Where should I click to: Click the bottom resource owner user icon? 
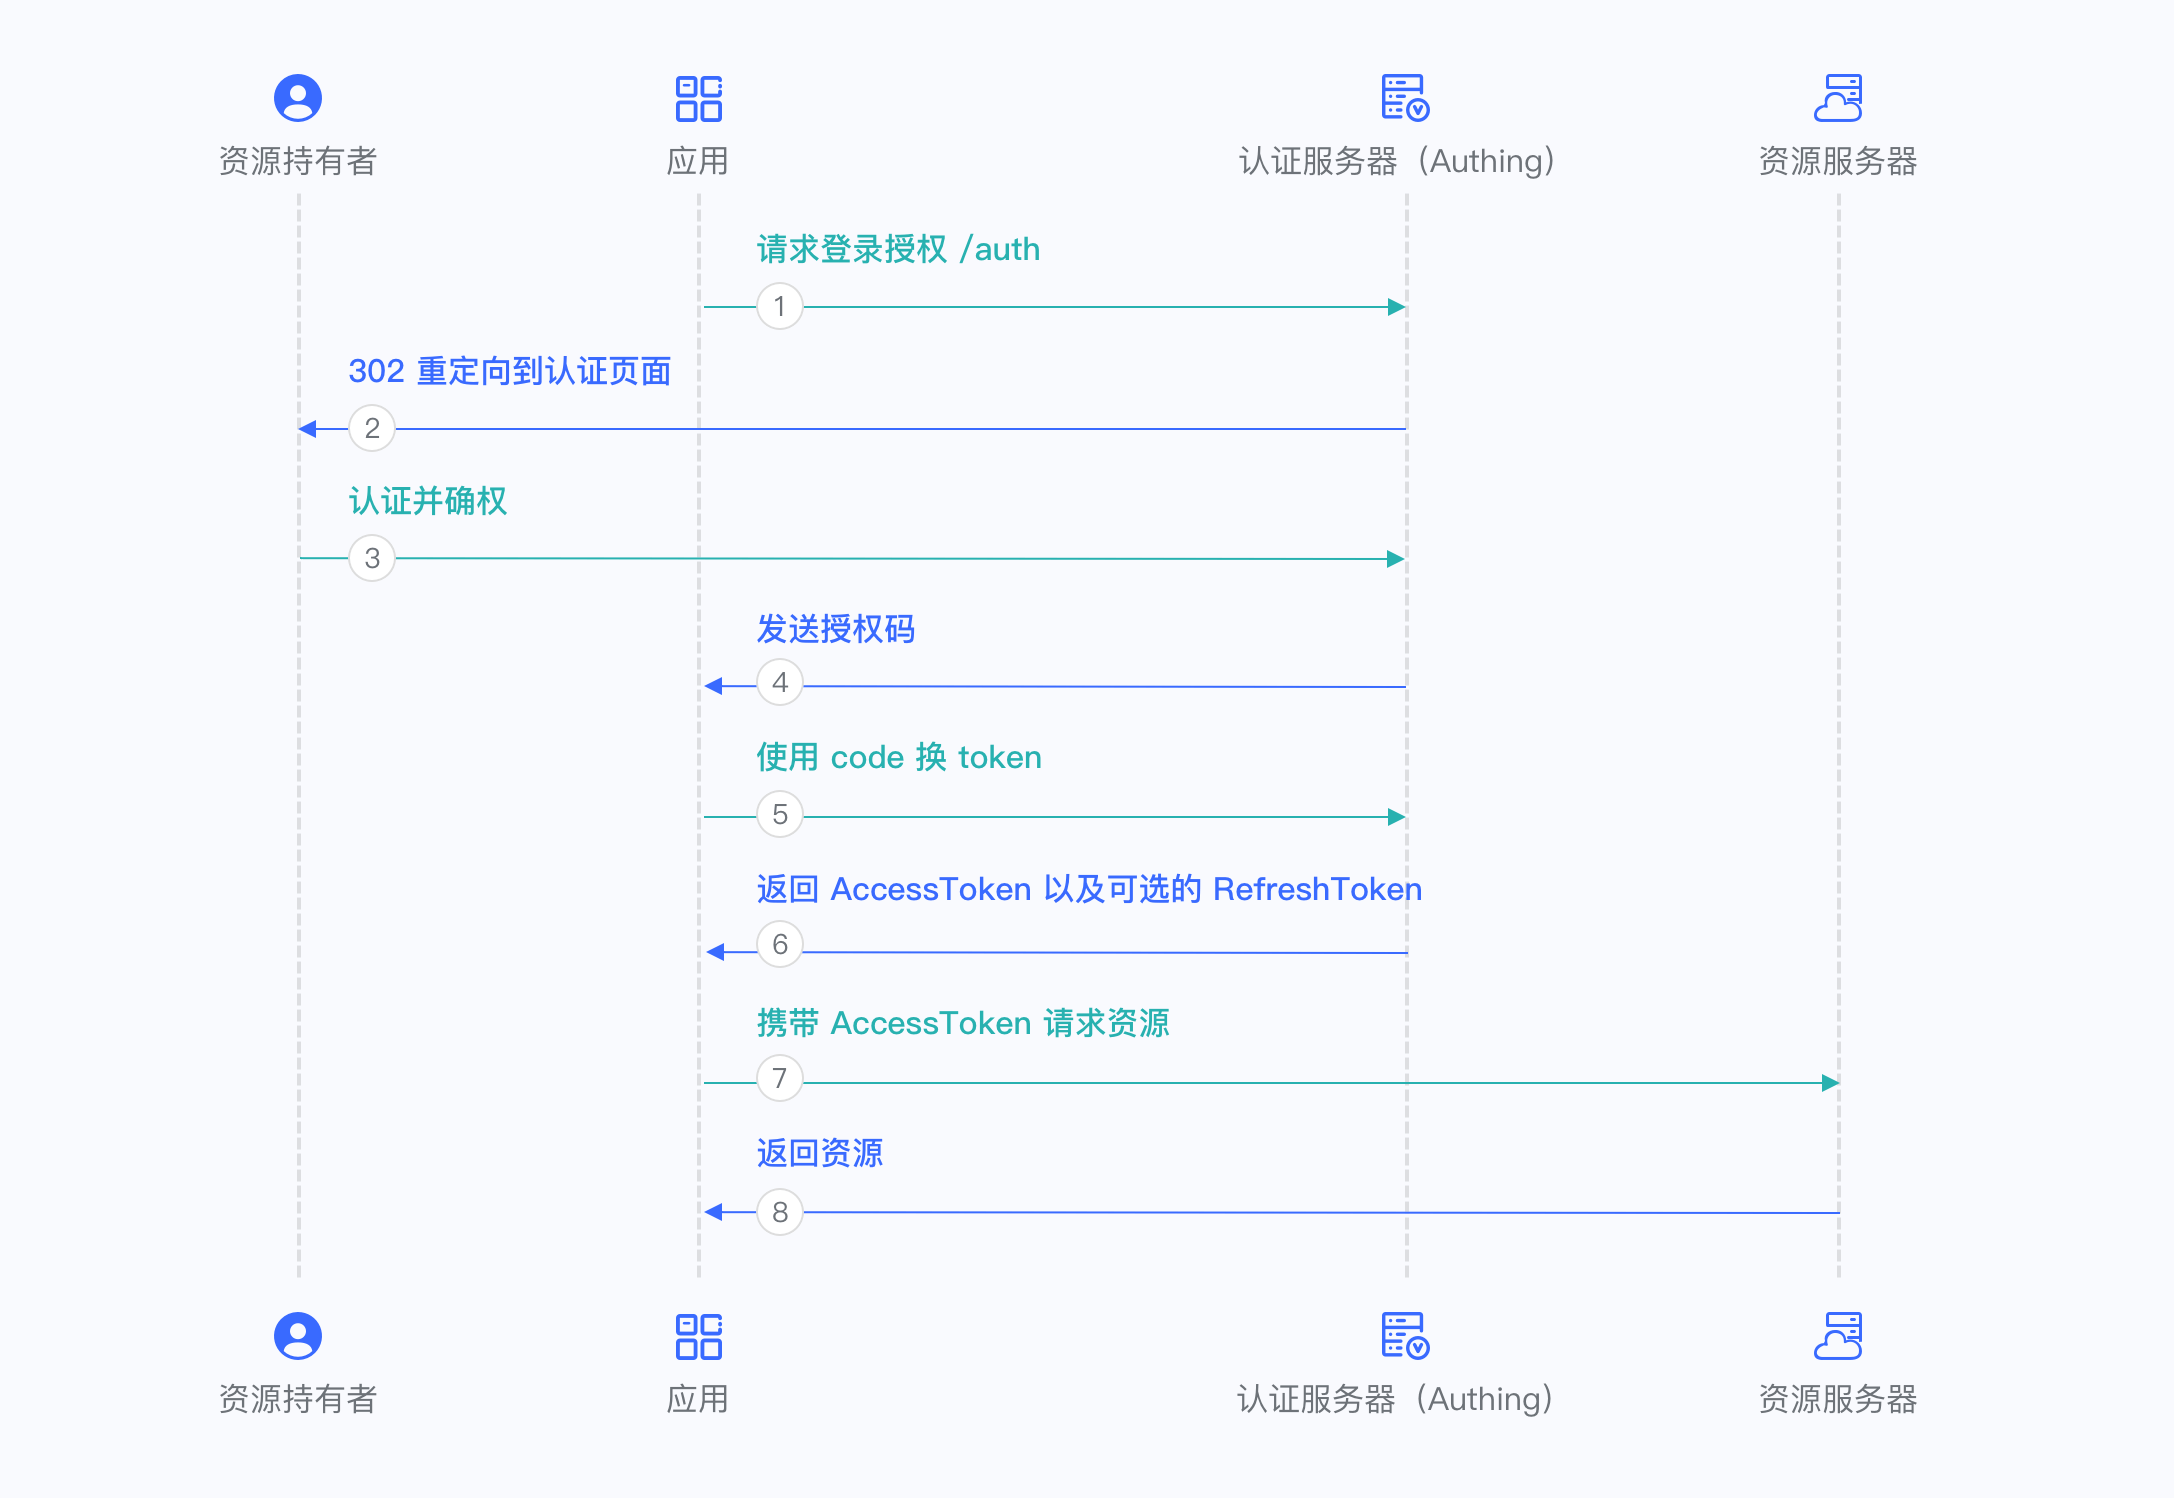coord(298,1336)
